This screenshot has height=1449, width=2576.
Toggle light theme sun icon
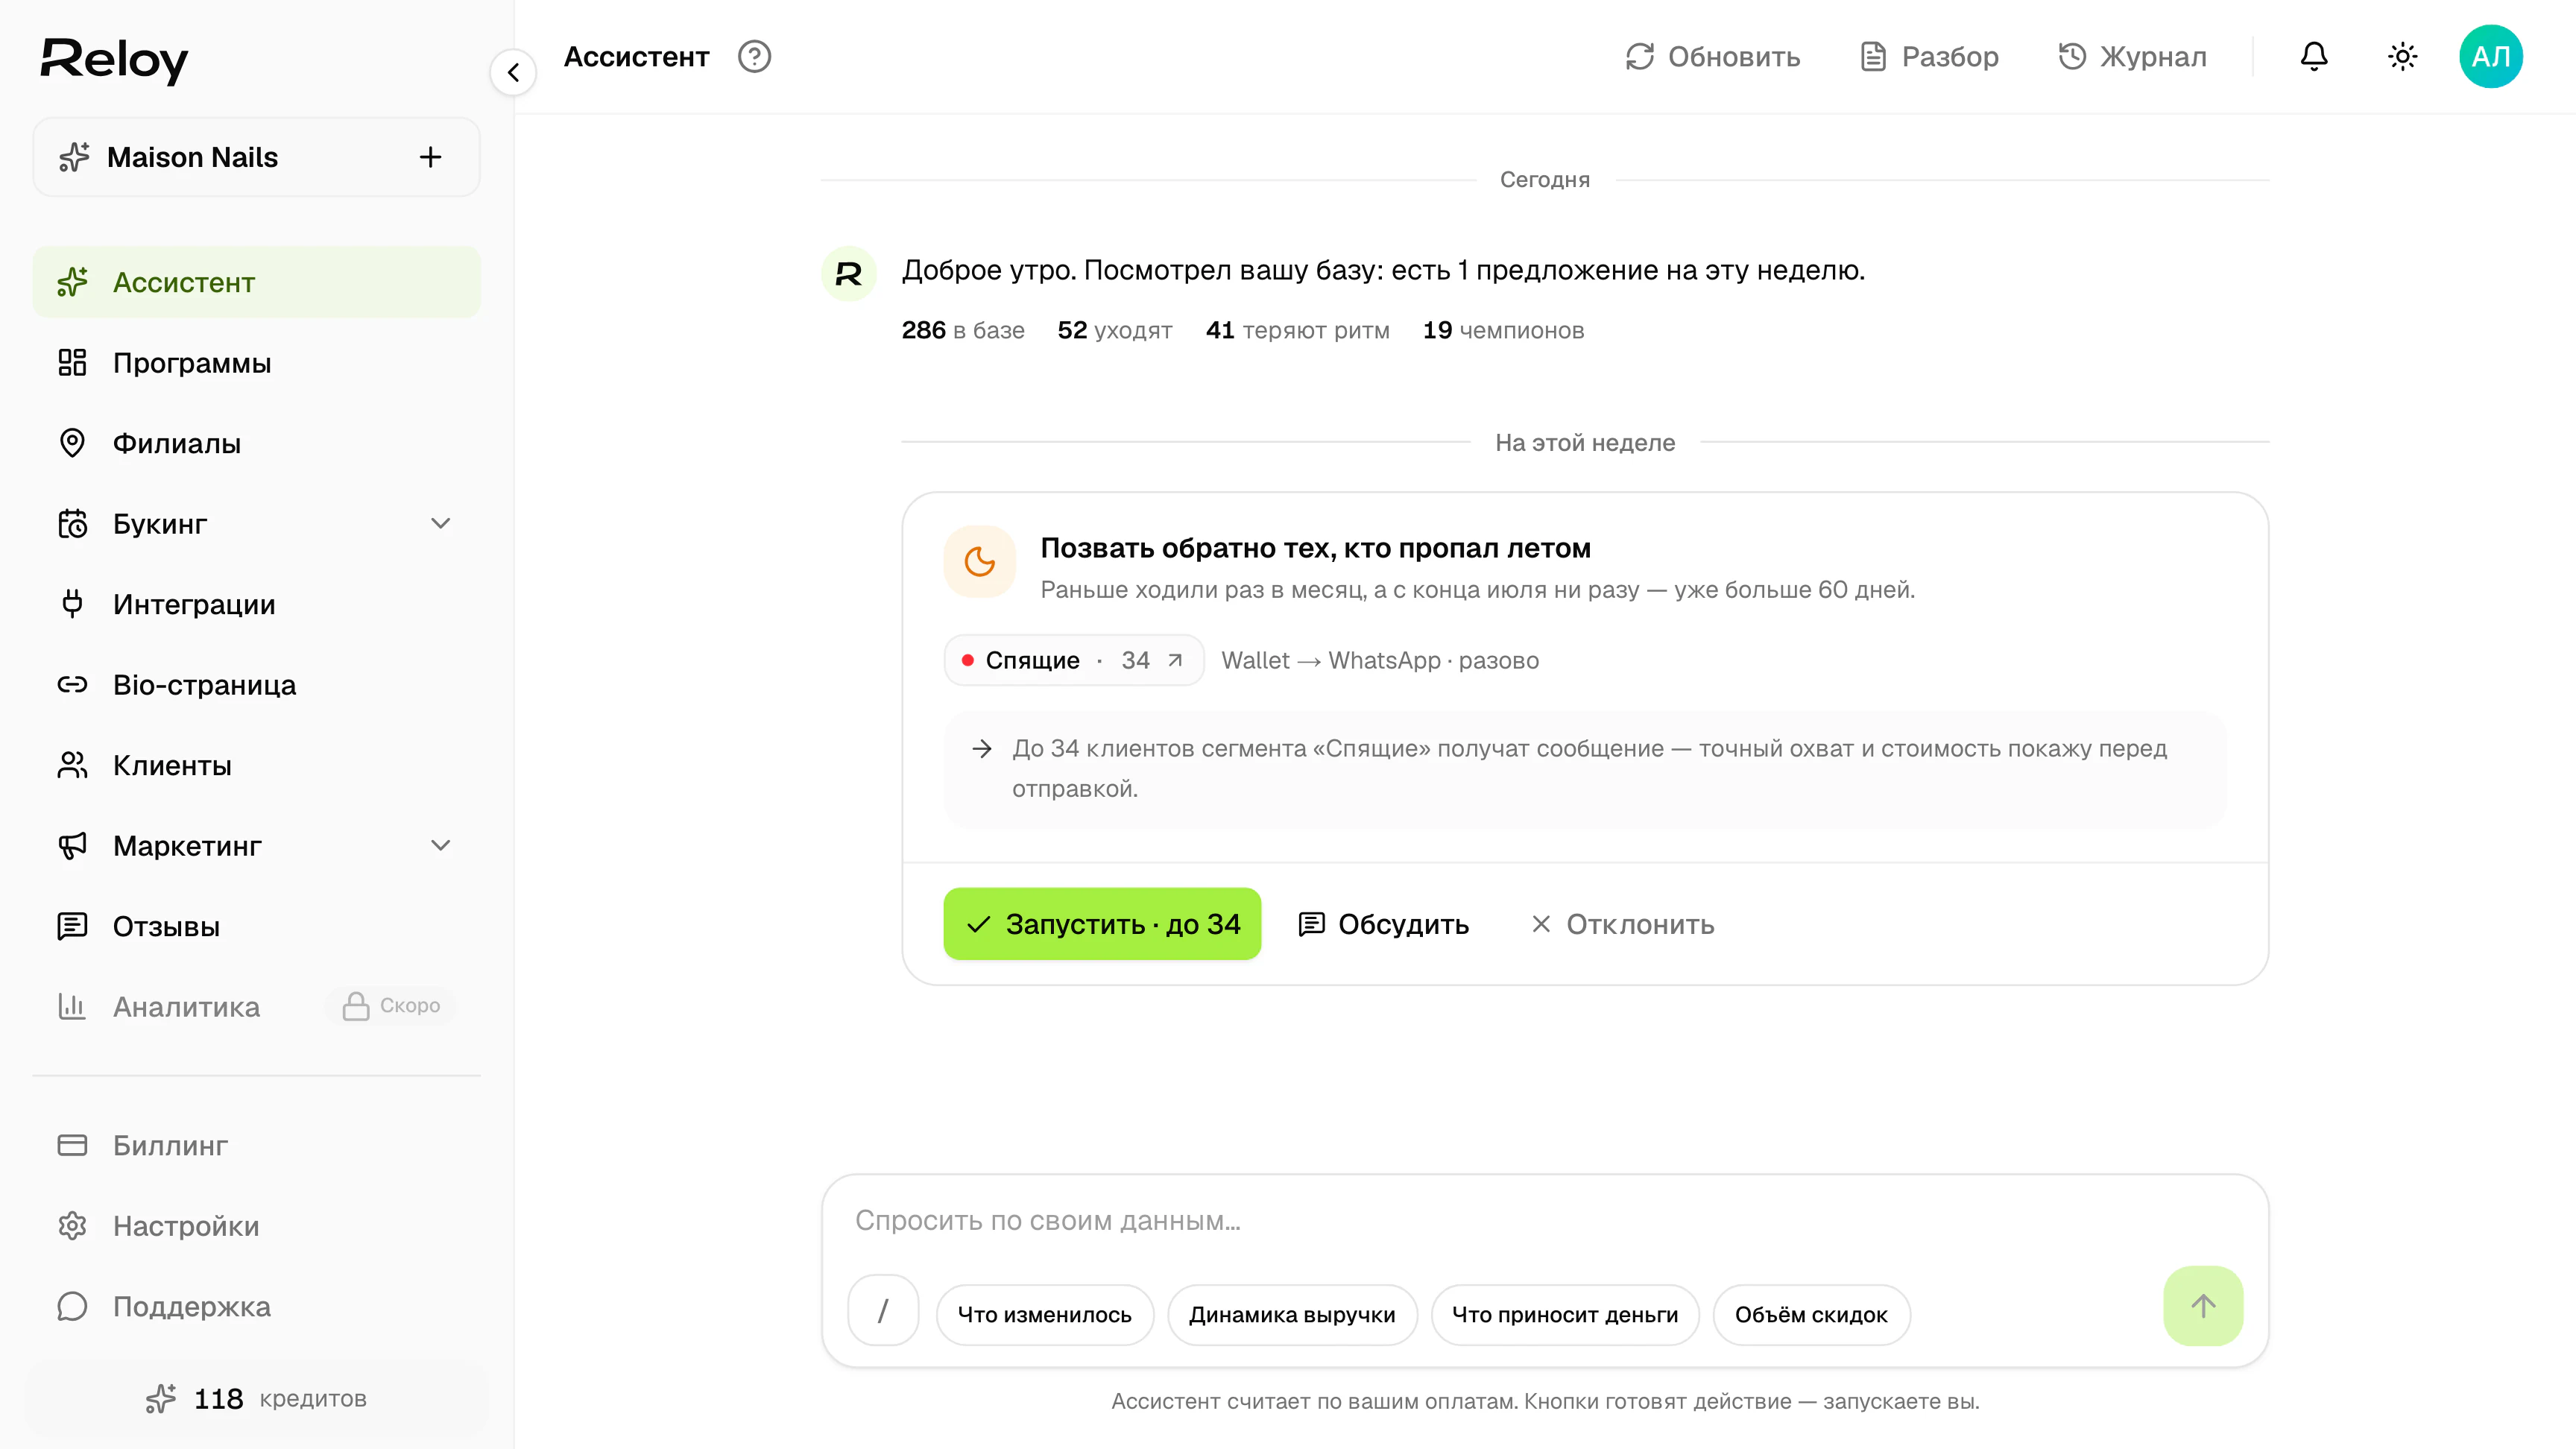coord(2403,57)
